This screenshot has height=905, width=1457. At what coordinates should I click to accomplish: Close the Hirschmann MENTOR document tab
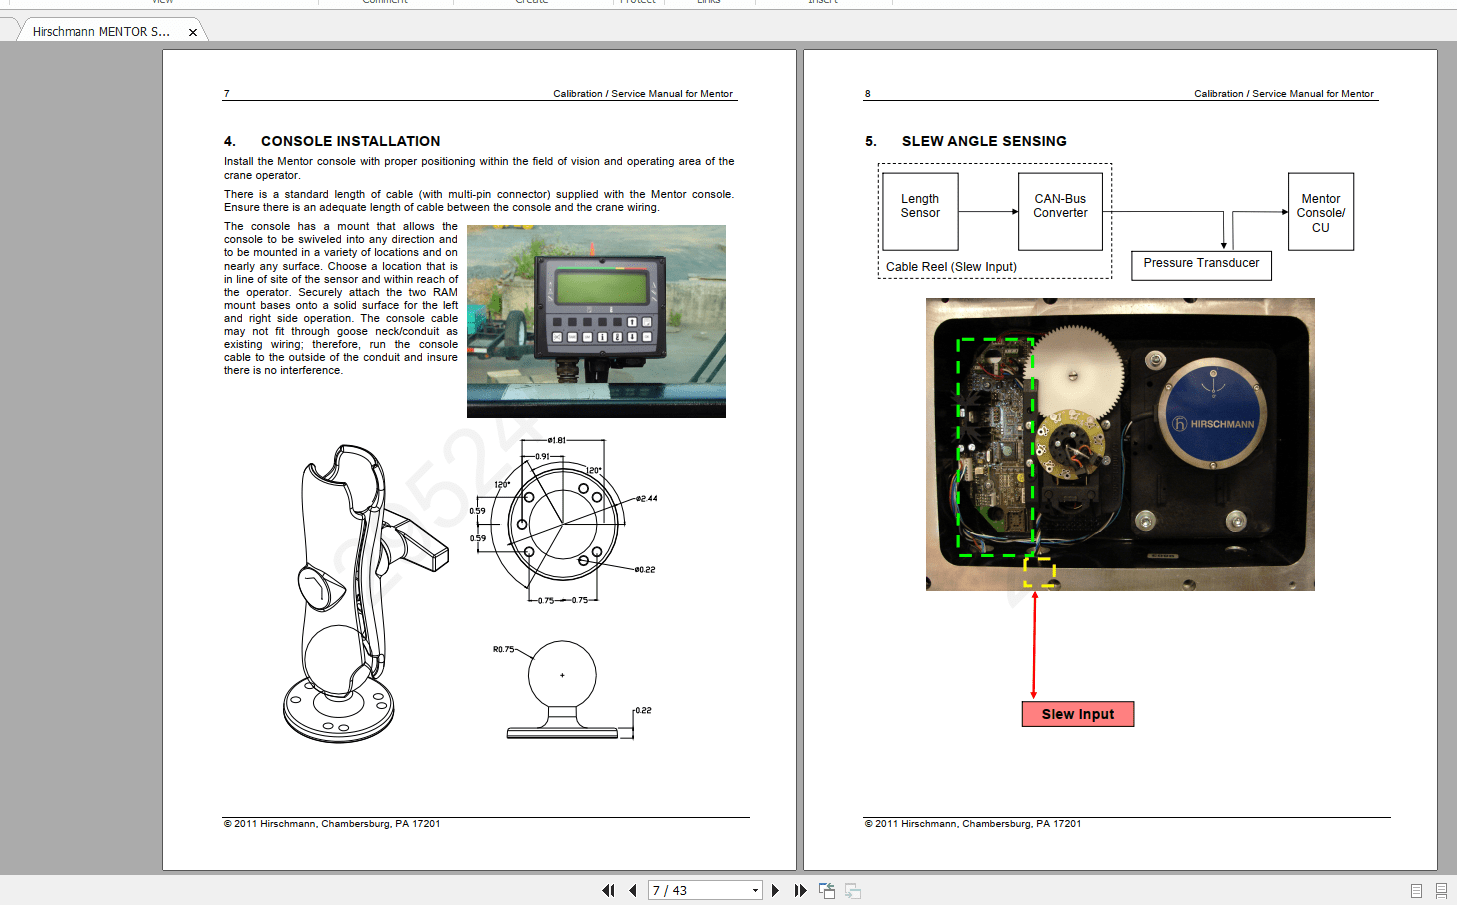(x=193, y=32)
